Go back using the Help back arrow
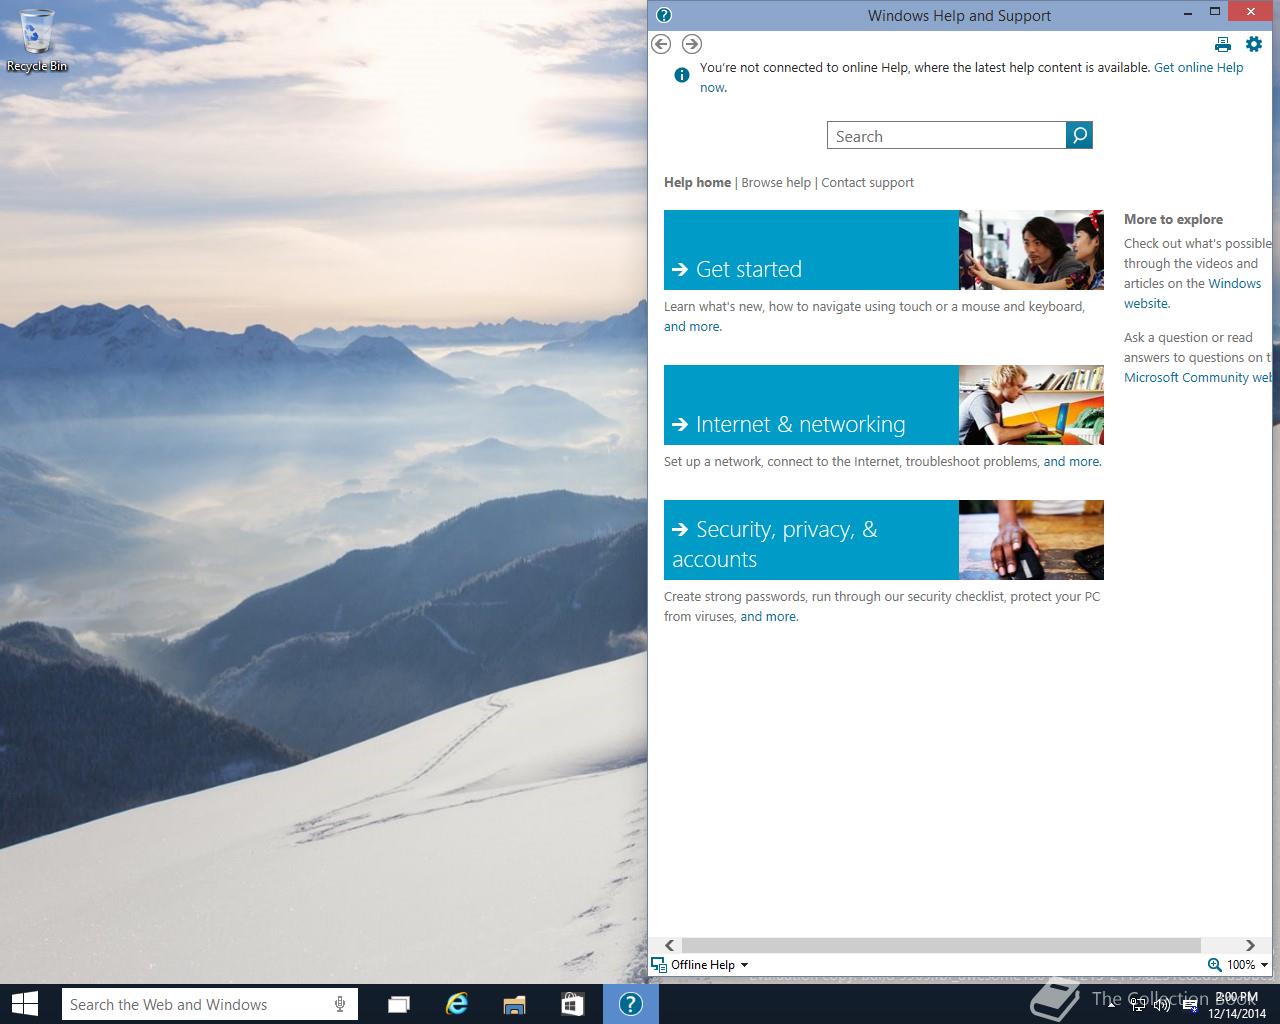Screen dimensions: 1280x1024 (661, 44)
